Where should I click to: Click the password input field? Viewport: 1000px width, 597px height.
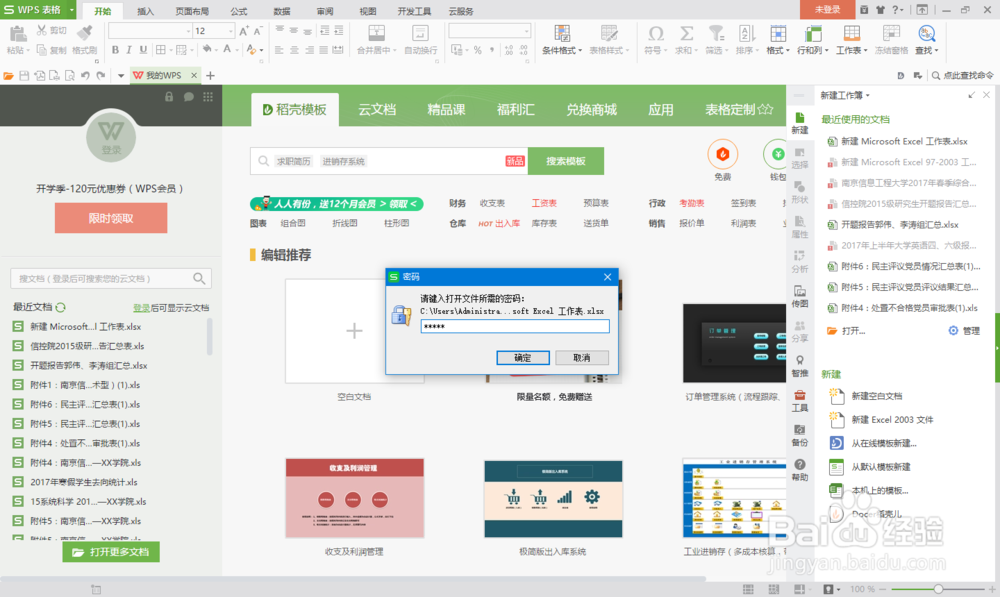click(x=515, y=327)
